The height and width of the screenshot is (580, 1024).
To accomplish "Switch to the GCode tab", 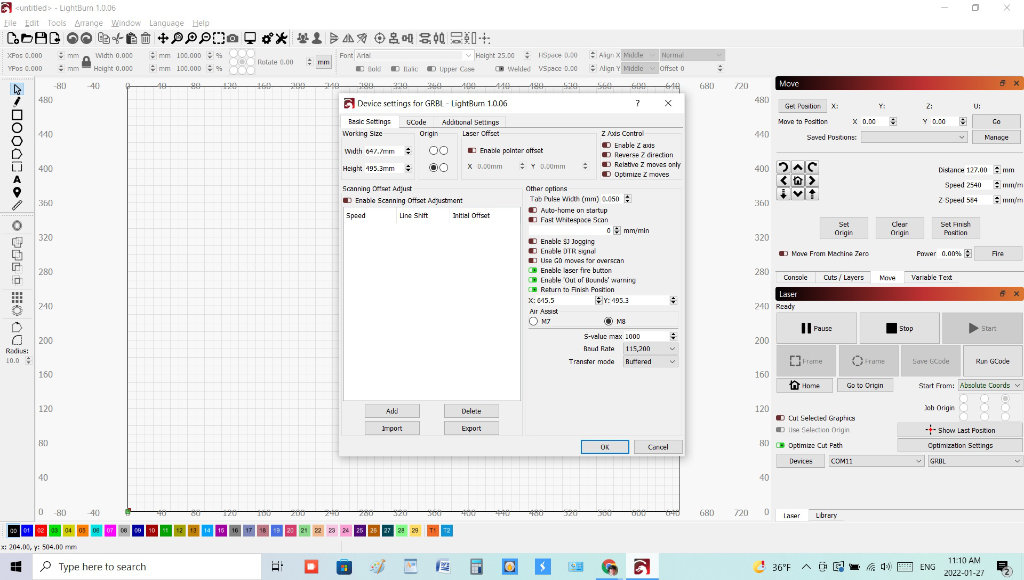I will [x=416, y=122].
